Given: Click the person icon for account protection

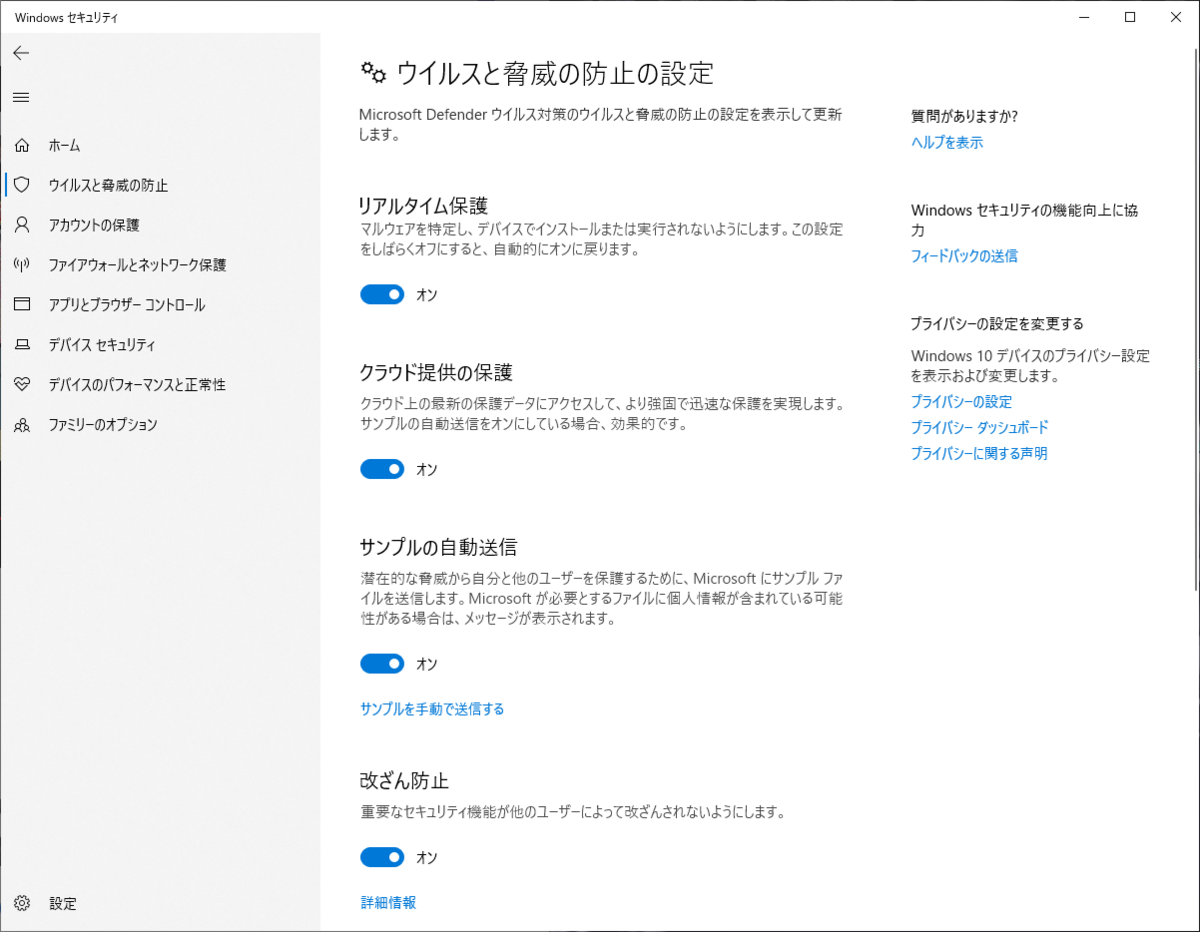Looking at the screenshot, I should point(22,225).
